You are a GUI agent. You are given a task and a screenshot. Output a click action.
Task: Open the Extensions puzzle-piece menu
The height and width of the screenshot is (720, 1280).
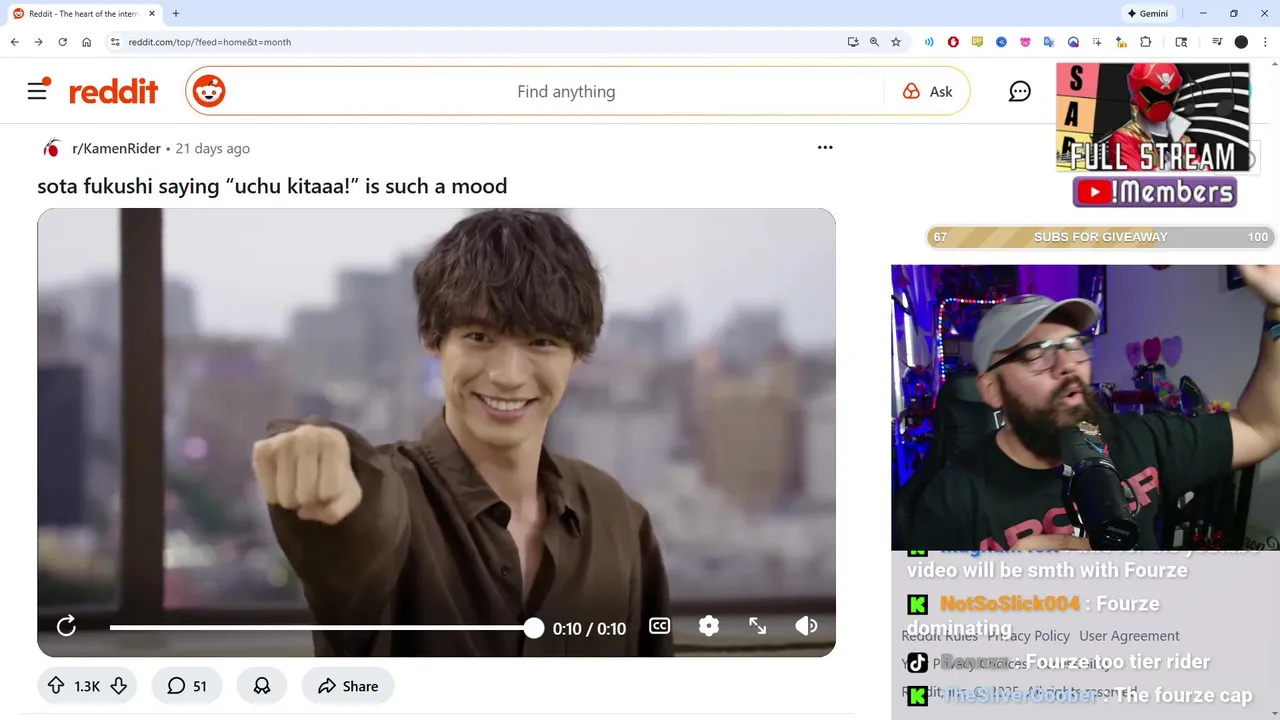(1146, 42)
